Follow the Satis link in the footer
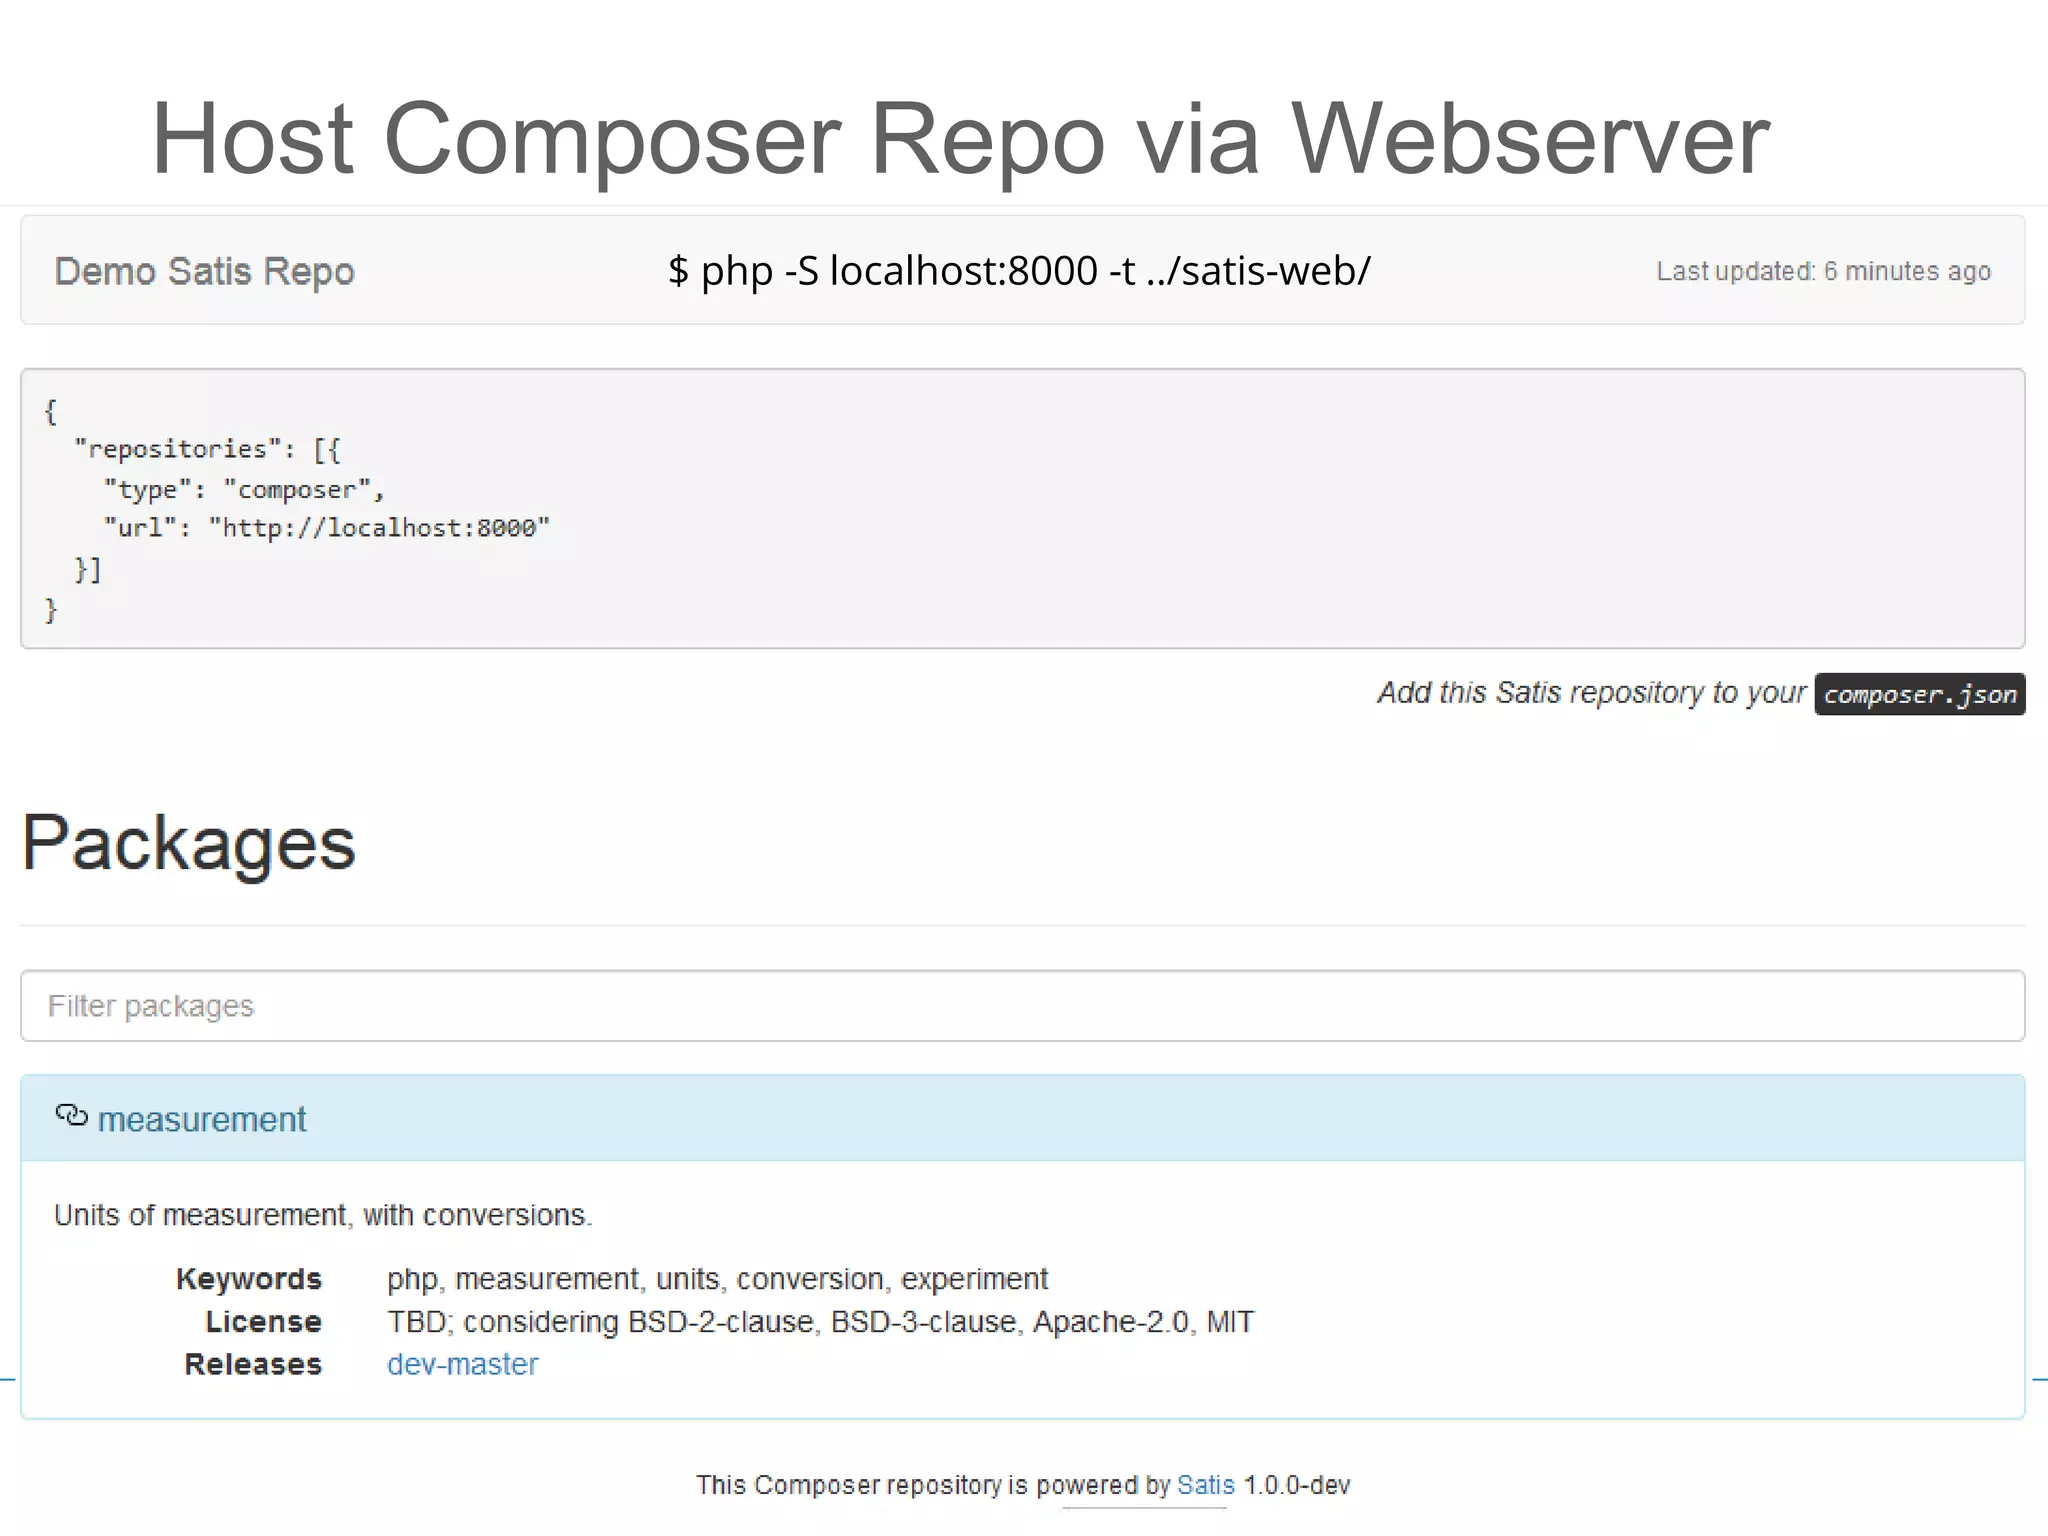The width and height of the screenshot is (2048, 1536). pyautogui.click(x=1205, y=1485)
